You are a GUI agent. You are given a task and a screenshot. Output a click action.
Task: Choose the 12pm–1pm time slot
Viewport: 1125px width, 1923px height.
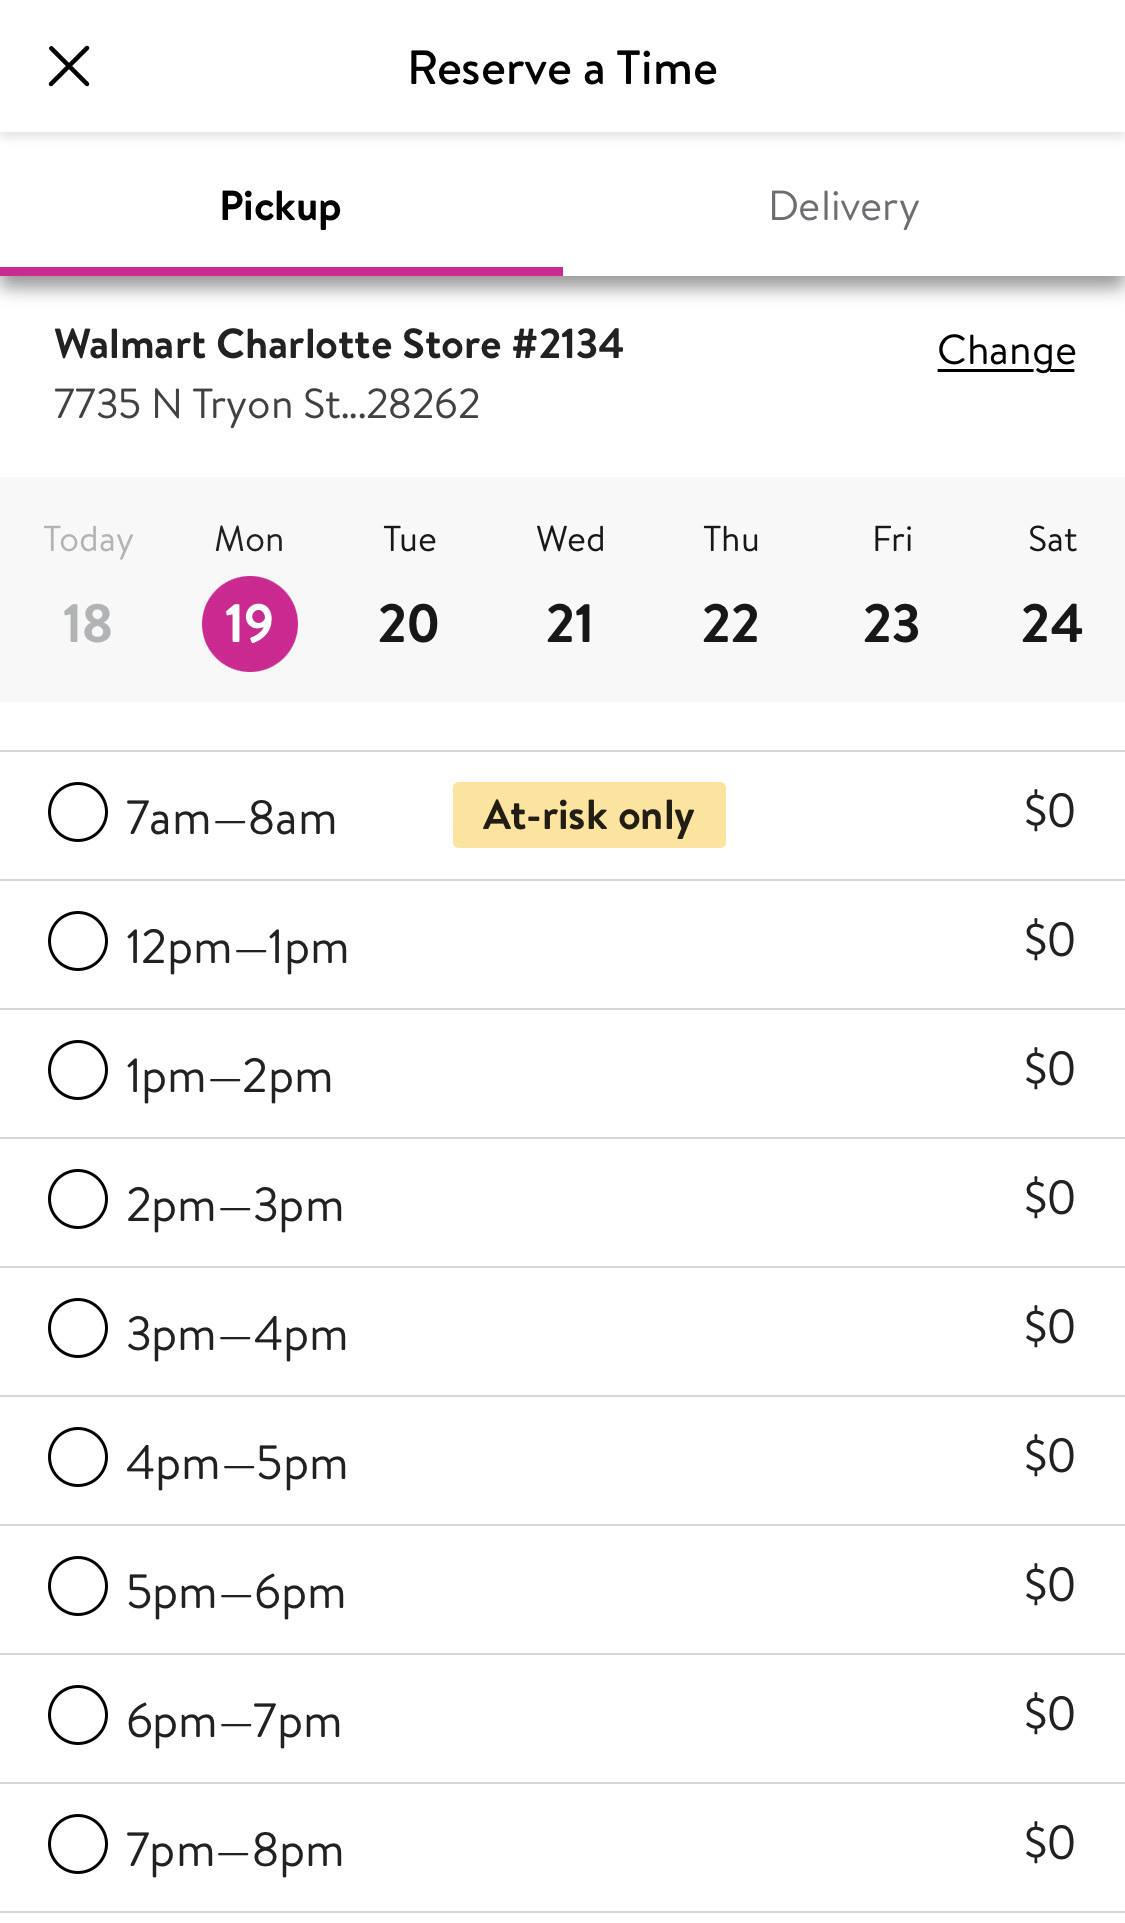pos(78,941)
